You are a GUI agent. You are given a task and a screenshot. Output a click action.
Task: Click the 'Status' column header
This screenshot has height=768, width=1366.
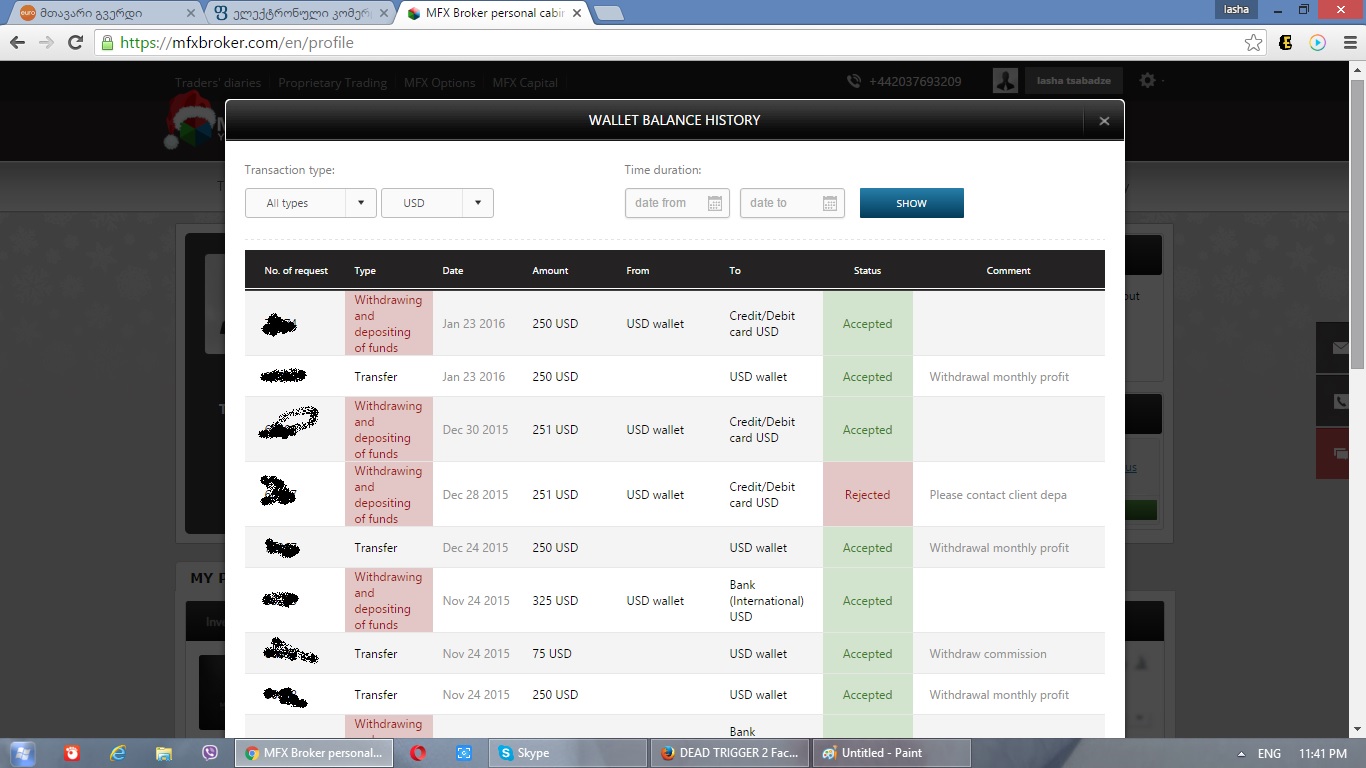tap(867, 271)
